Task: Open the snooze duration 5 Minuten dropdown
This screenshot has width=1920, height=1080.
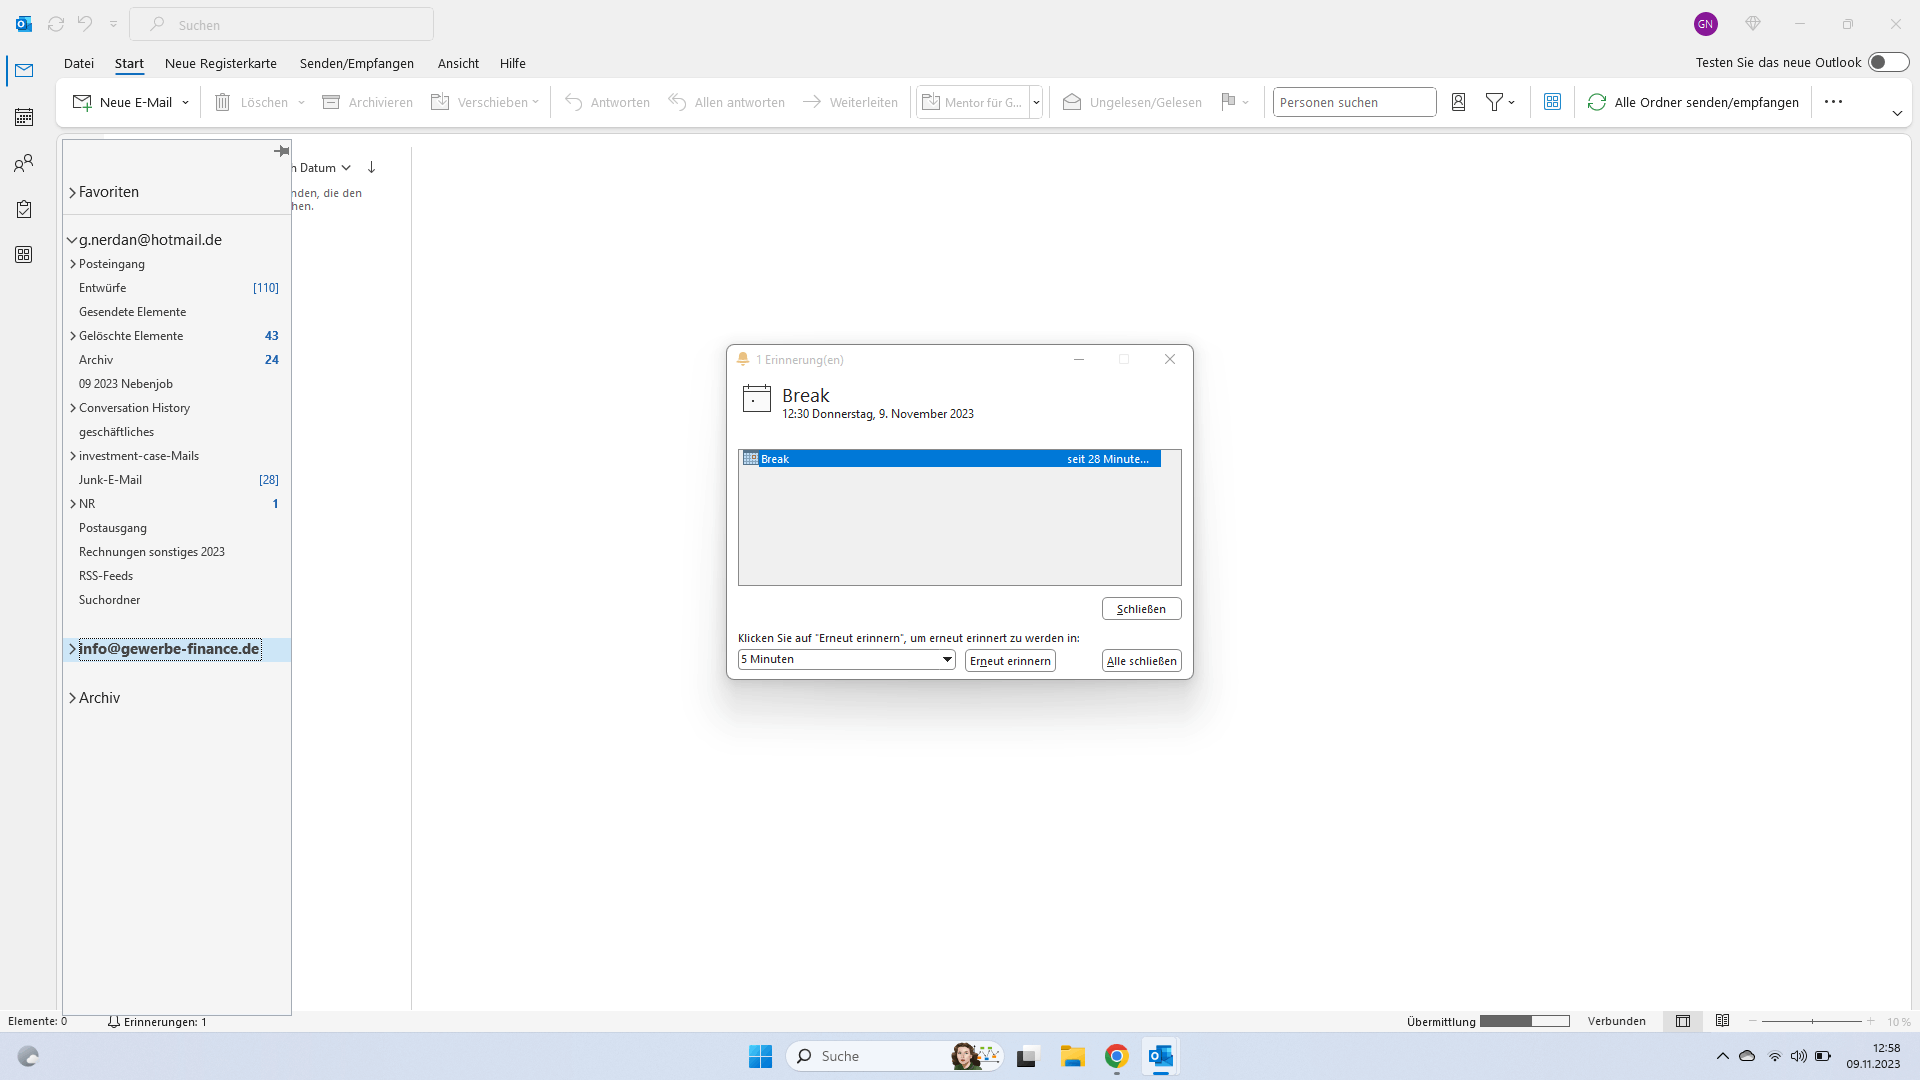Action: [946, 660]
